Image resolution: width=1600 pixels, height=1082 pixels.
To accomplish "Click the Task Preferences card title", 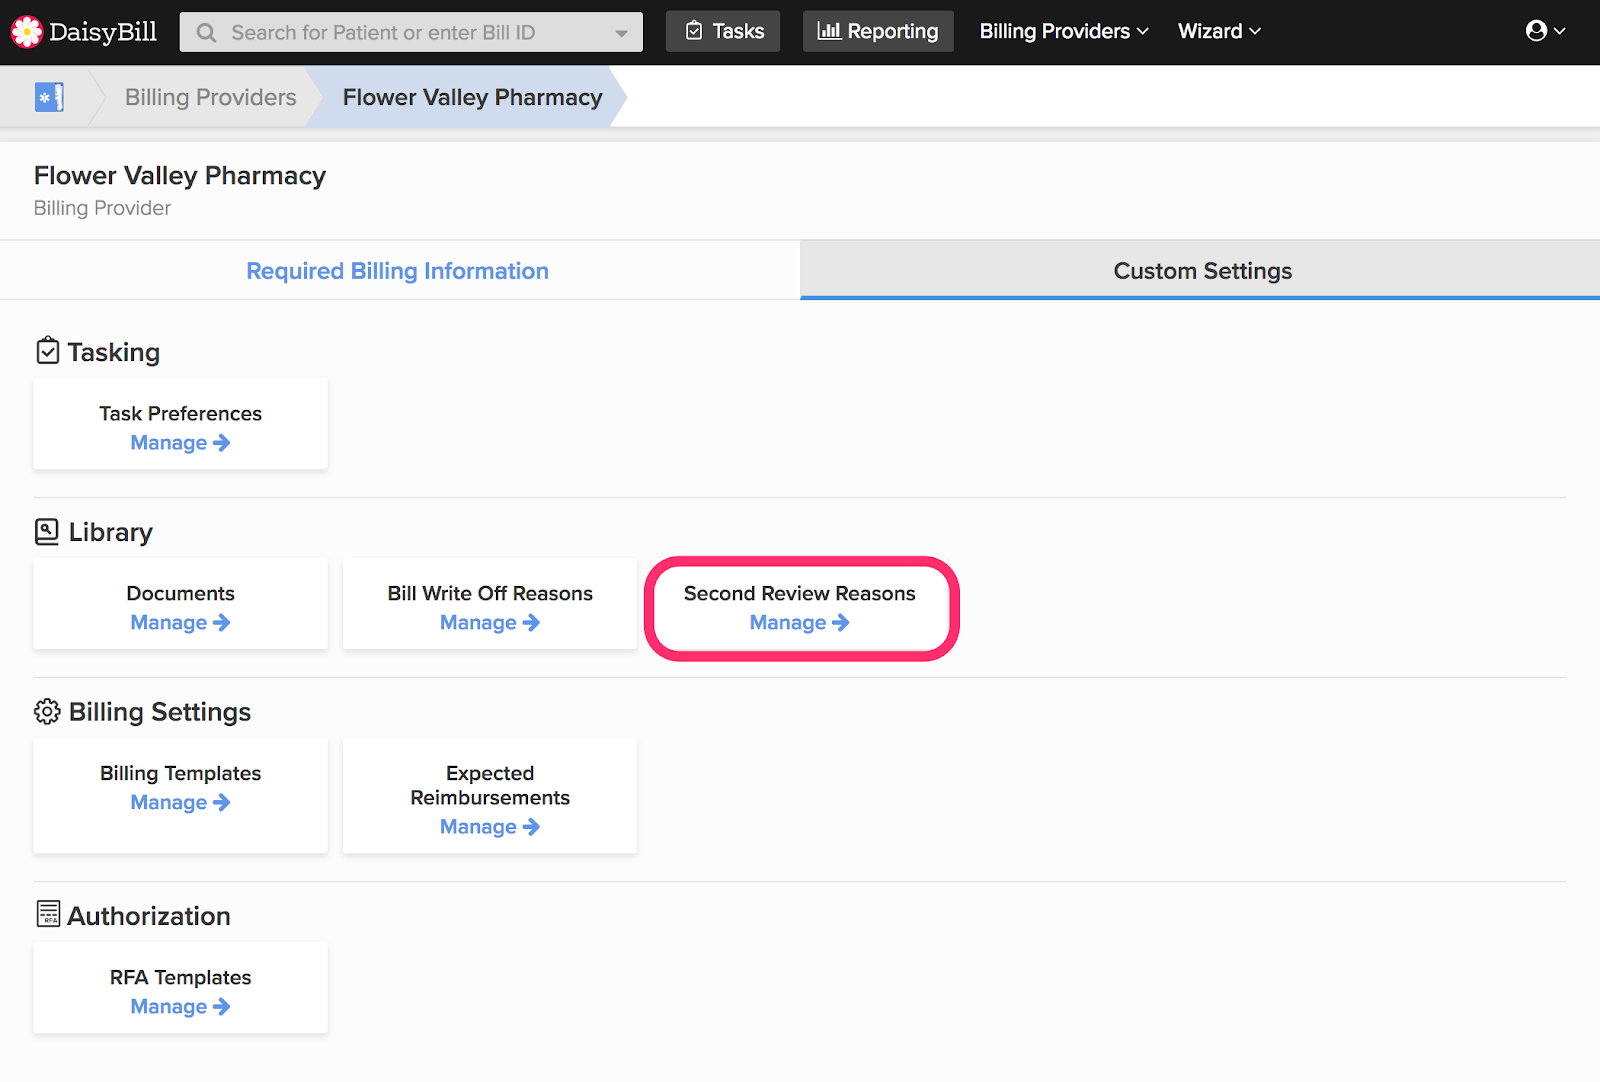I will coord(180,413).
